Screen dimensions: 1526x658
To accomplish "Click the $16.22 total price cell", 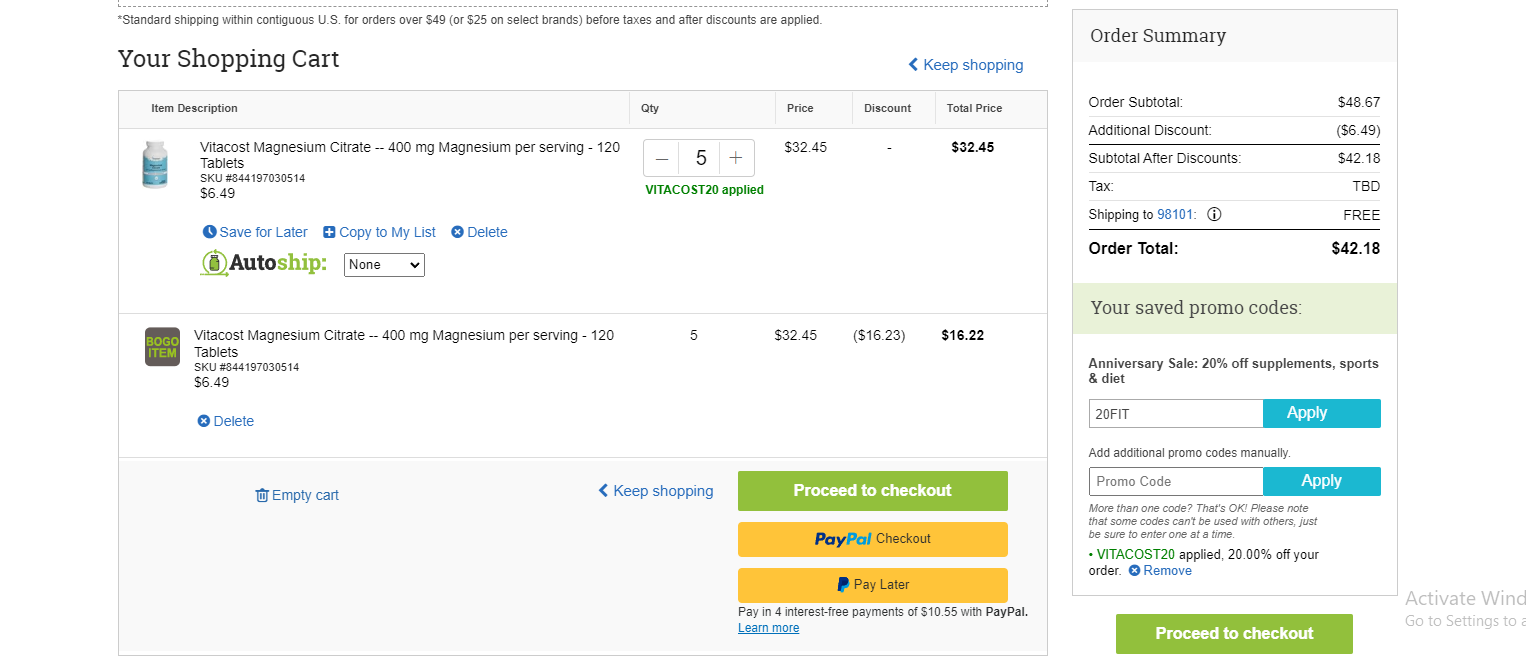I will click(962, 335).
